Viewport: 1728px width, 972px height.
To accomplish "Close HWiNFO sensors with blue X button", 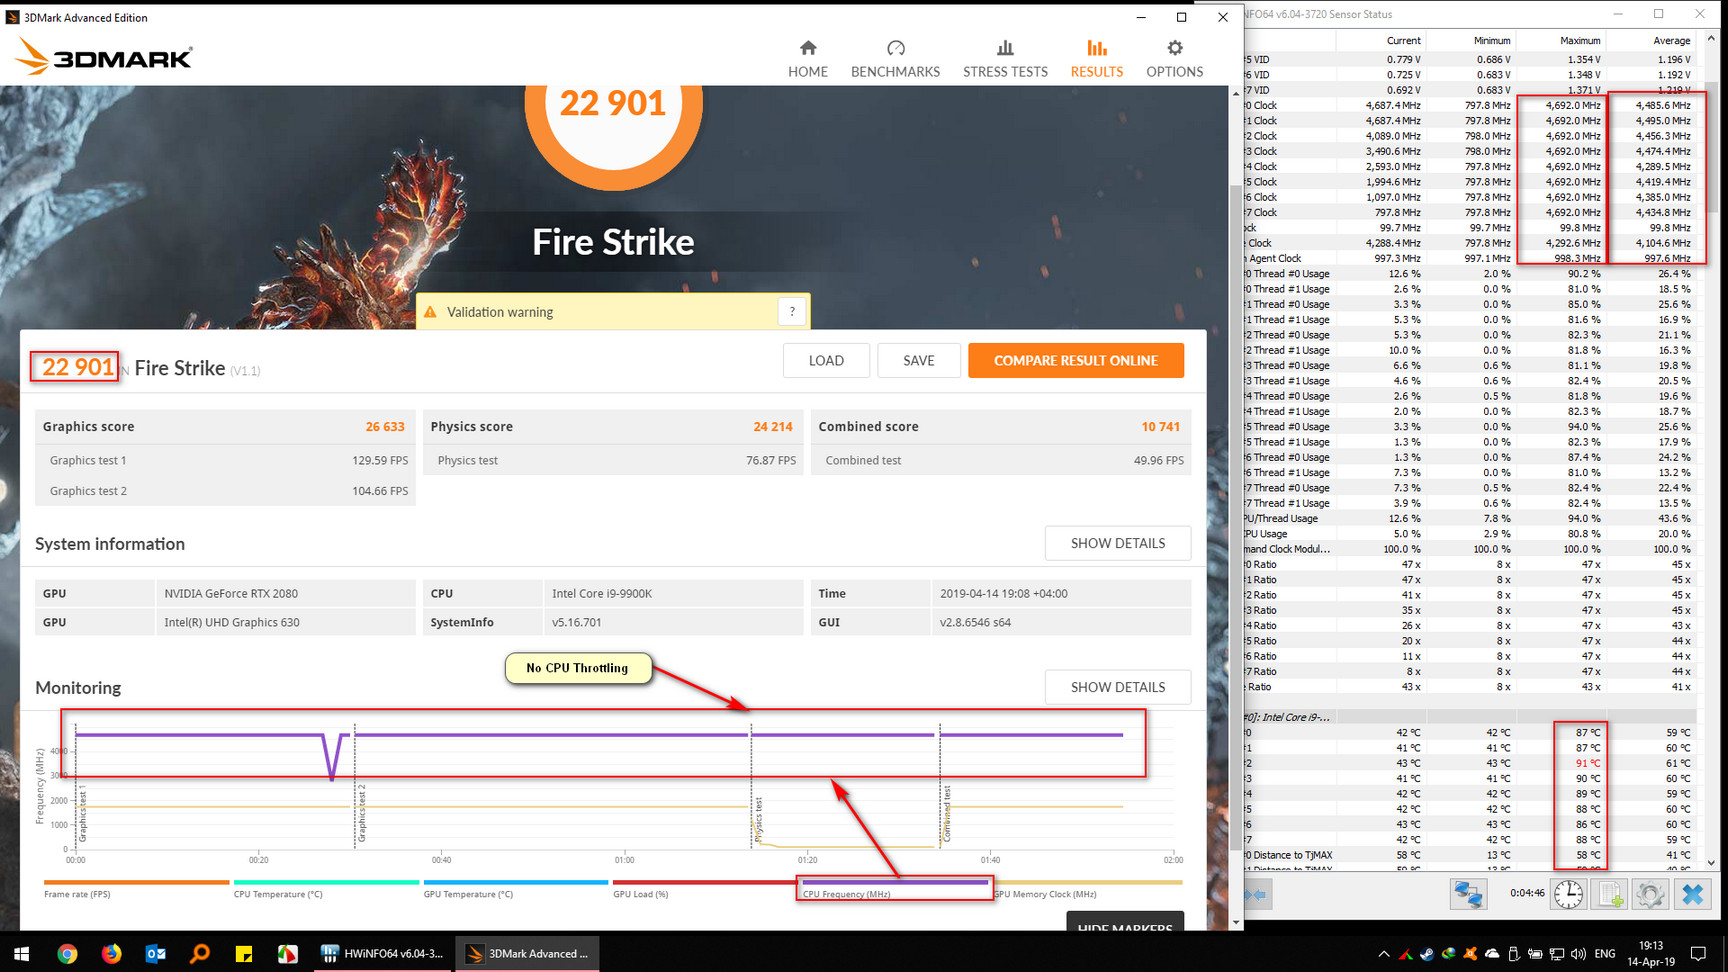I will [1692, 893].
